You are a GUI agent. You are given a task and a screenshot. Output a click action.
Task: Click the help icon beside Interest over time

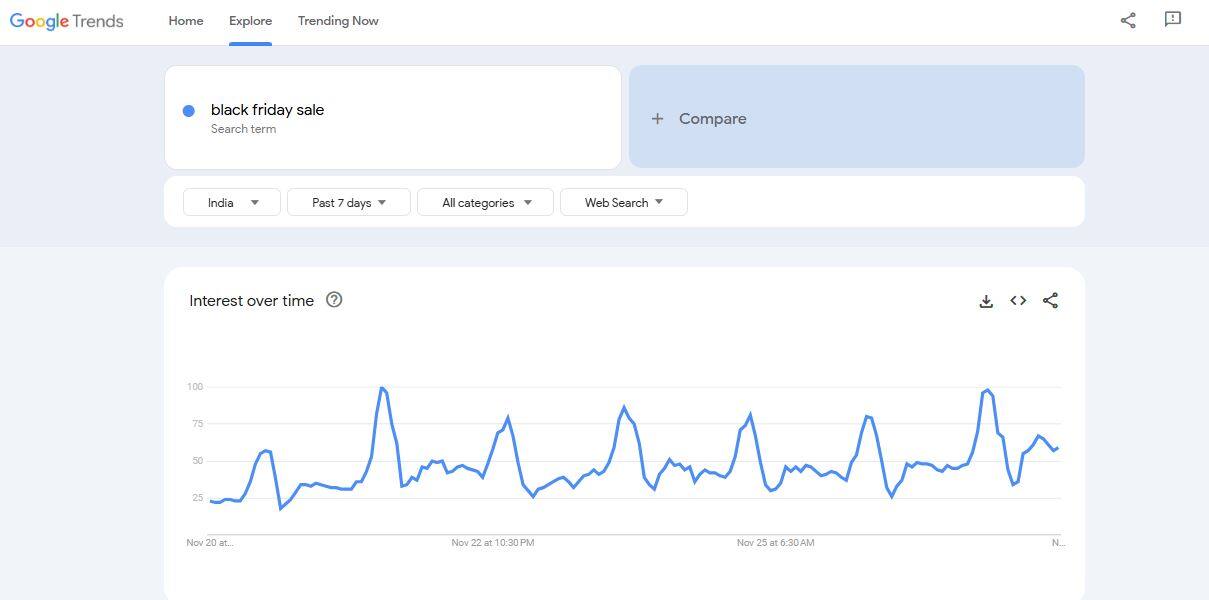(x=334, y=299)
